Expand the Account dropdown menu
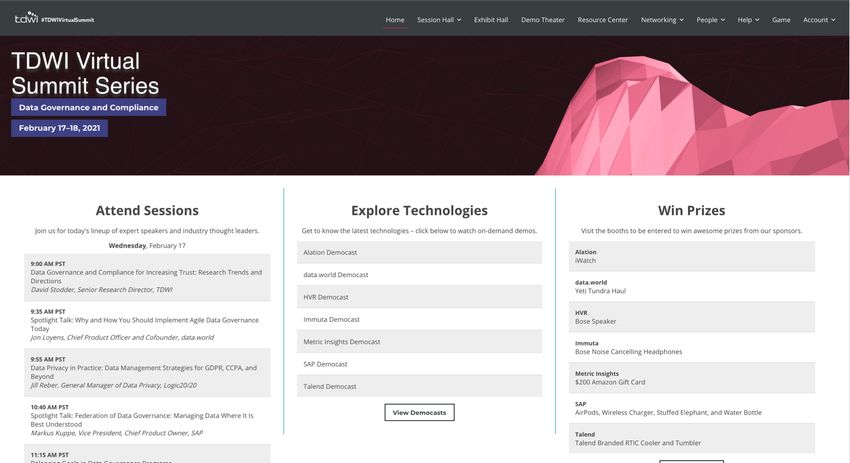 click(819, 20)
